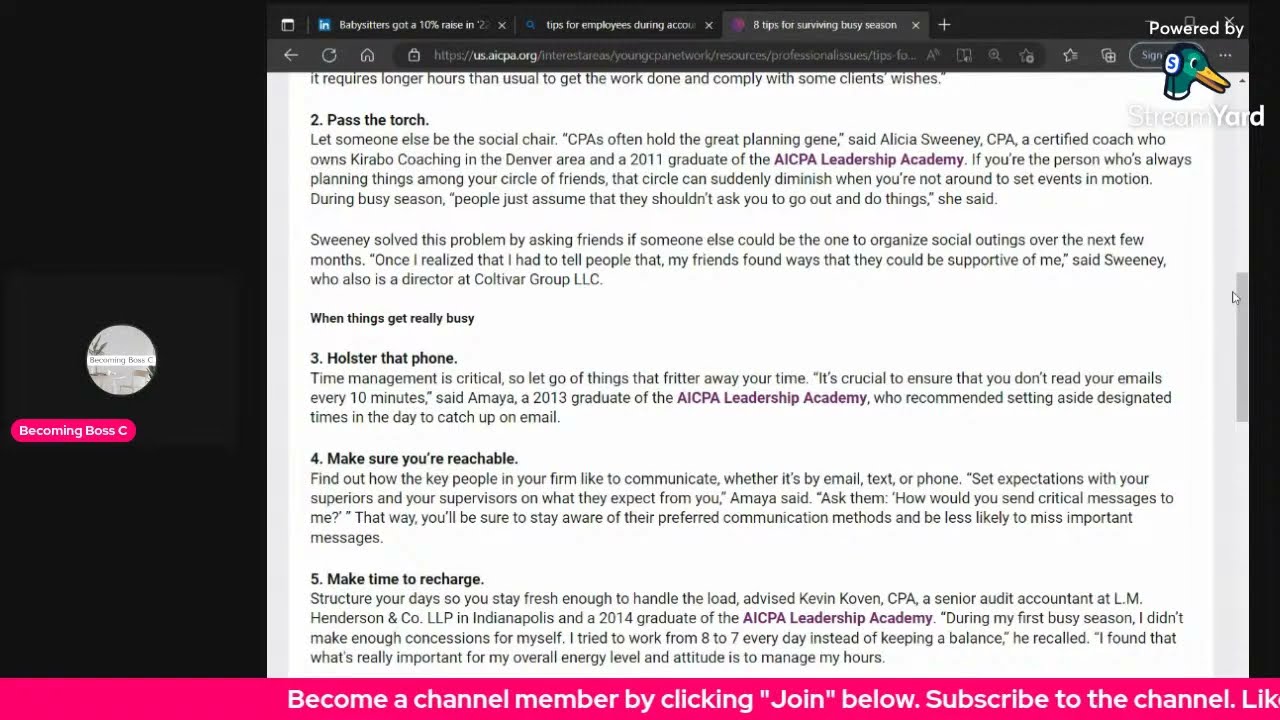Click the Becoming Boss C avatar thumbnail
1280x720 pixels.
[x=121, y=360]
